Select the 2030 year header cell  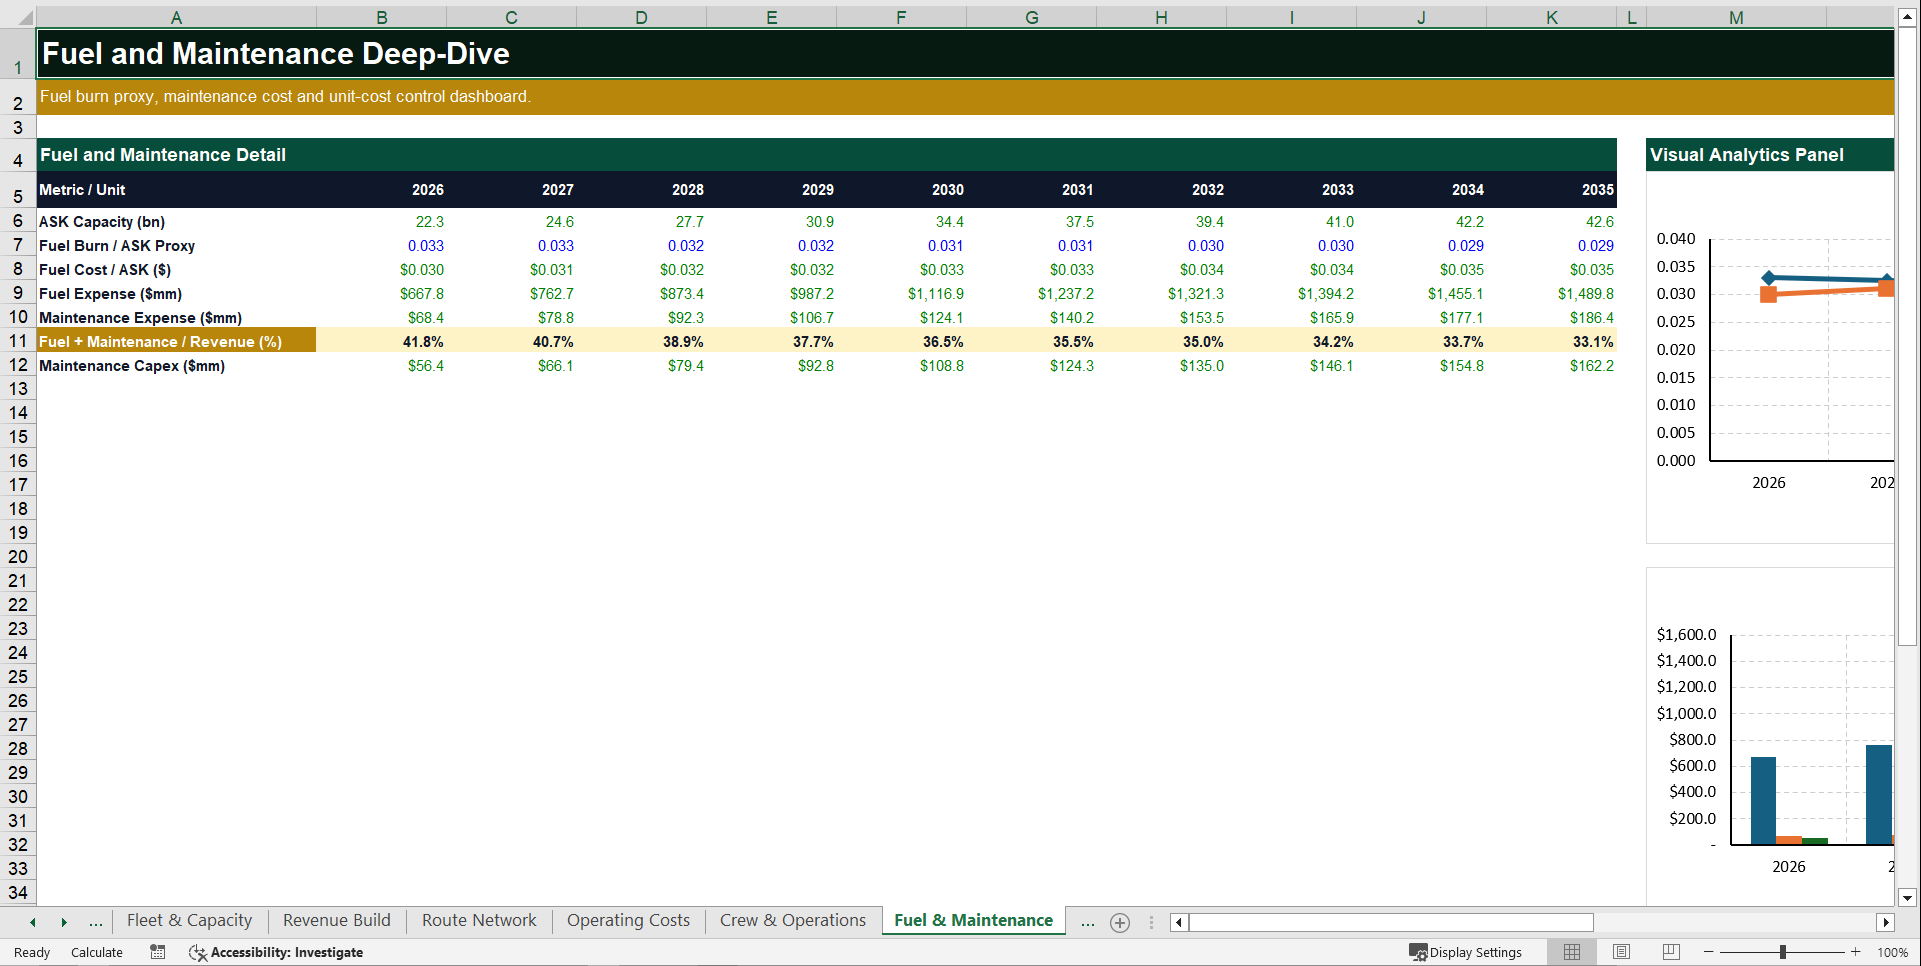[x=901, y=190]
